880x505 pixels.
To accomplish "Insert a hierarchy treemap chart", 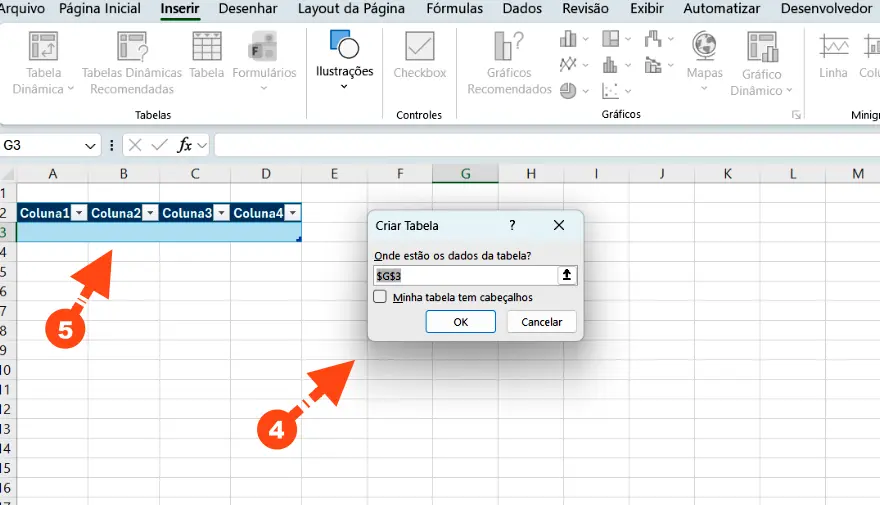I will coord(611,39).
